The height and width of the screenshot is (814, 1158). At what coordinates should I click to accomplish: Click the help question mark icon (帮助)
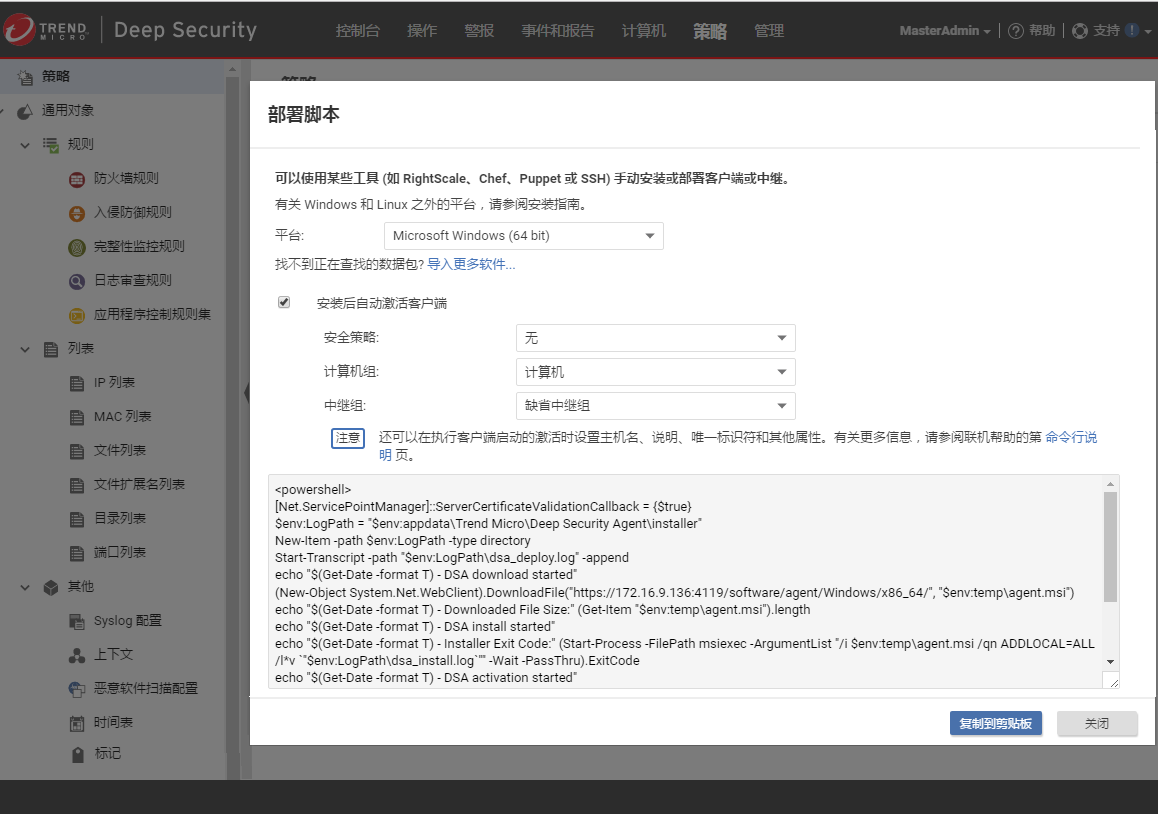[x=1015, y=31]
